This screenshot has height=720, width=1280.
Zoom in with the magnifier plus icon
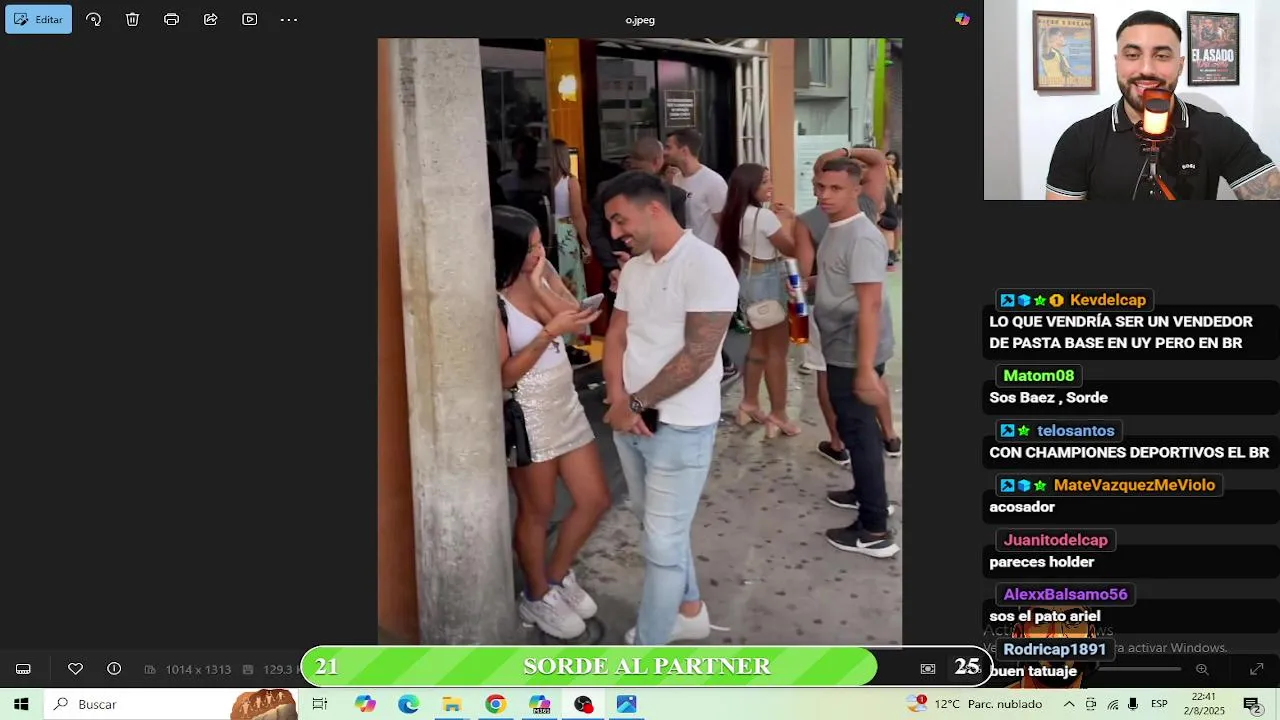(1202, 669)
